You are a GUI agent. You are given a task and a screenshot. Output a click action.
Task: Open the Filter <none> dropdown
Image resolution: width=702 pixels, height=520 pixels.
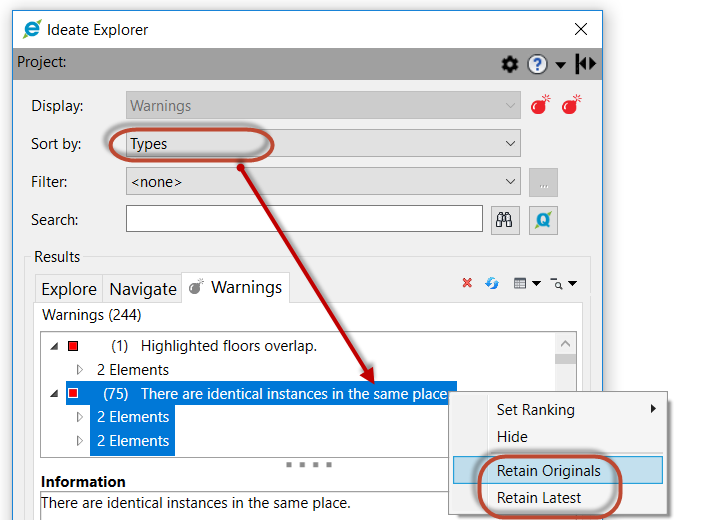point(323,181)
